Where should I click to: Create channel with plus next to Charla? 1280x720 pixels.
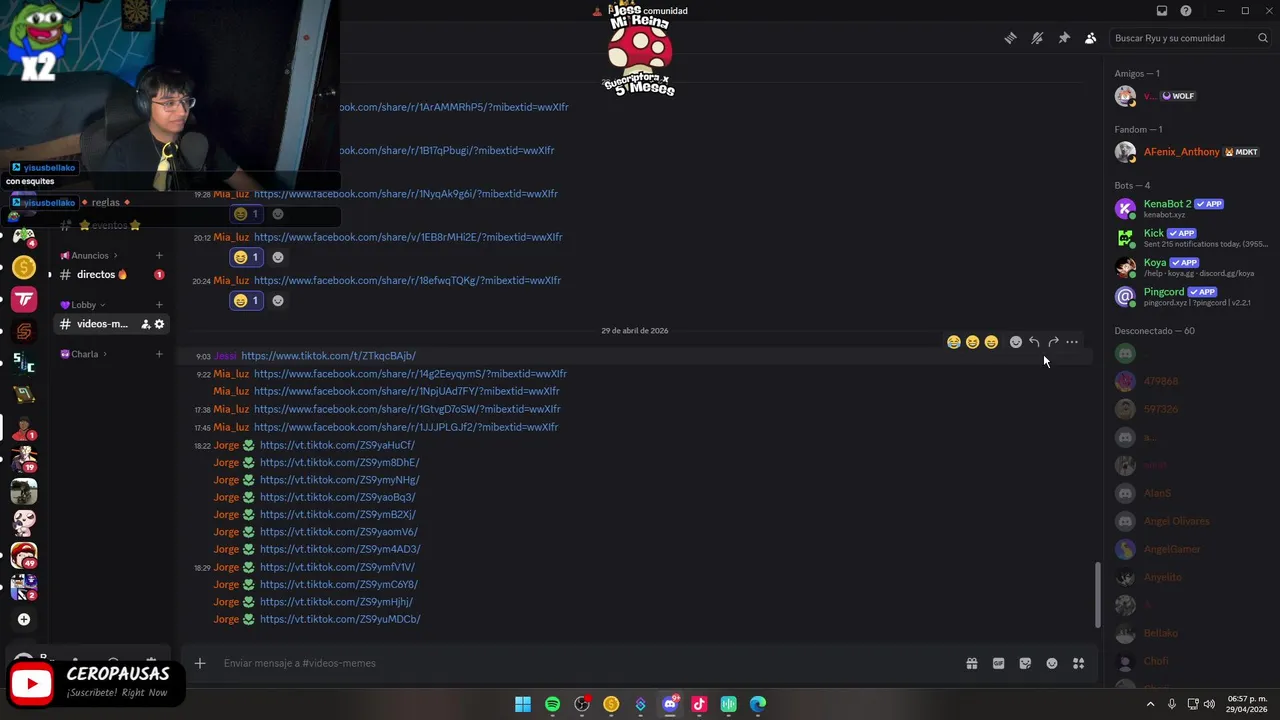159,354
